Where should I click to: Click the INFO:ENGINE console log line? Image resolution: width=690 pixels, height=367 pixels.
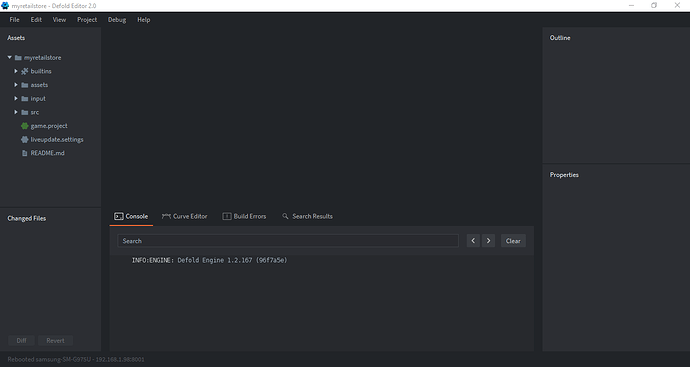coord(209,260)
